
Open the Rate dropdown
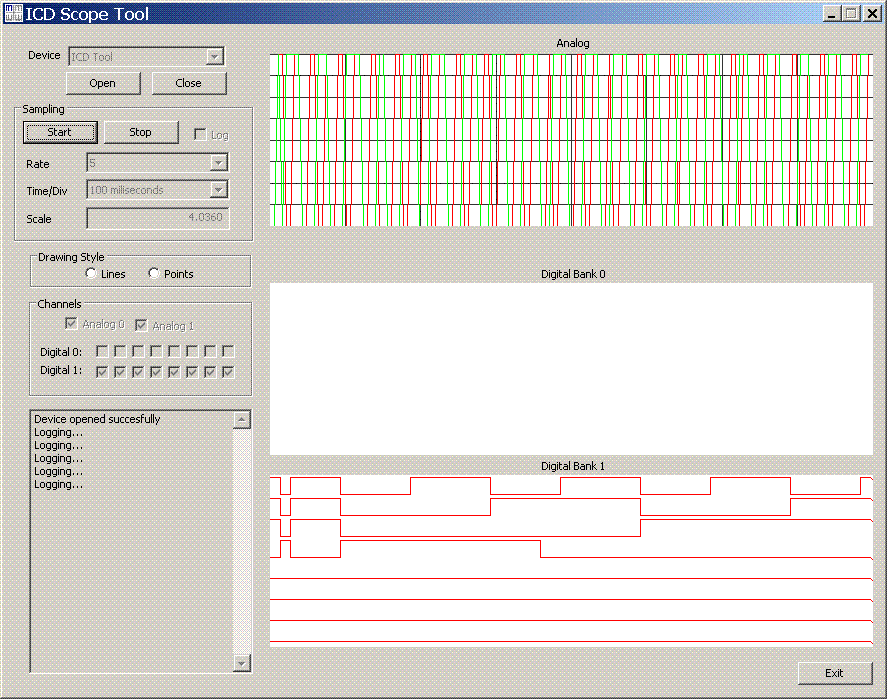point(157,163)
